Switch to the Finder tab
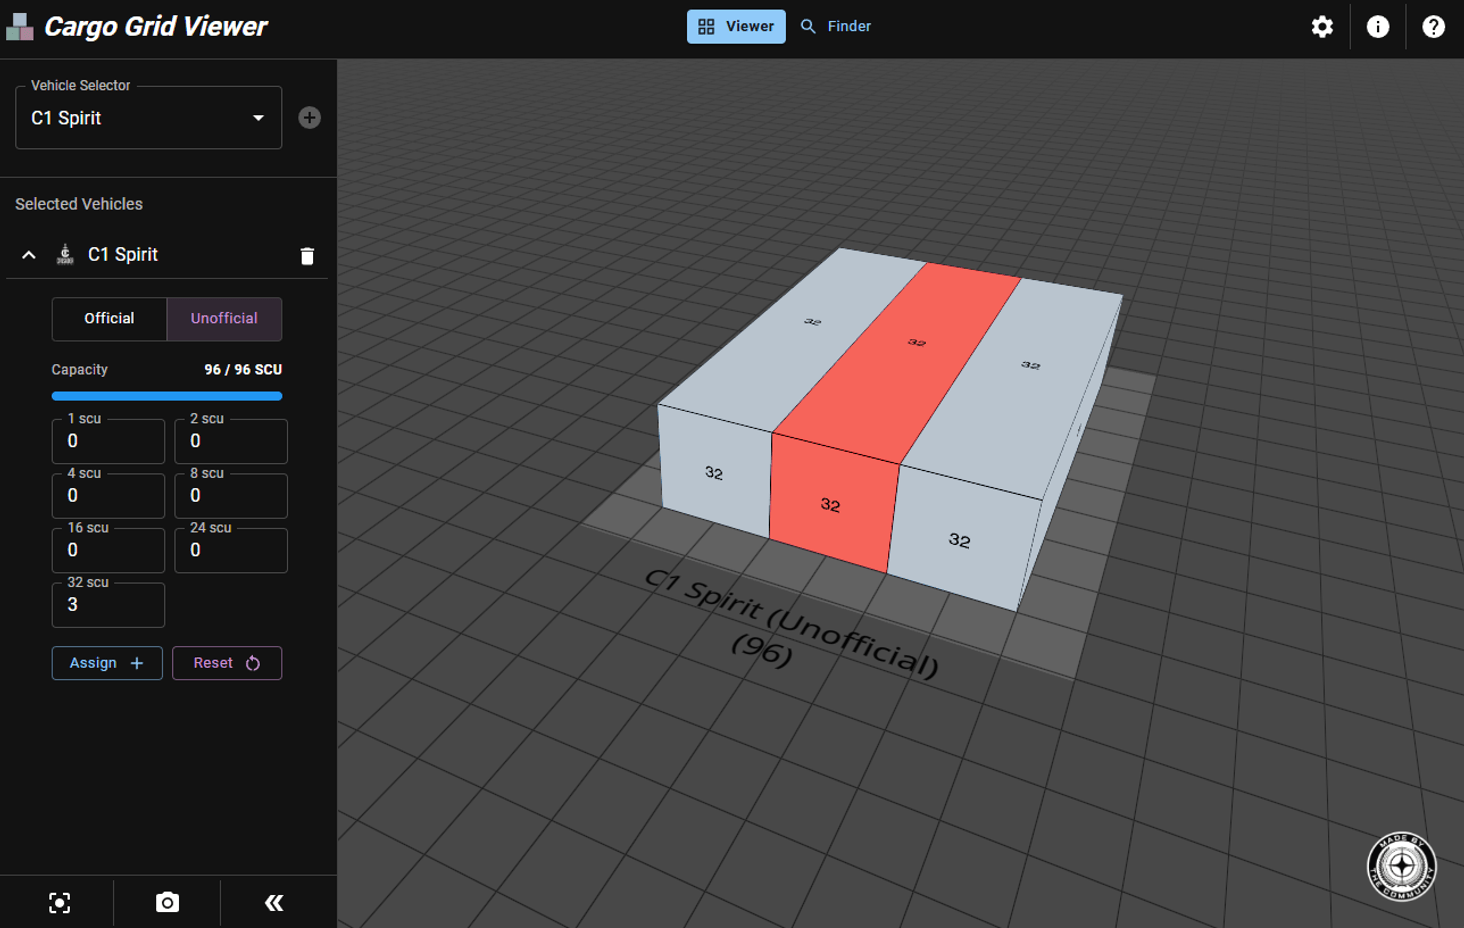 tap(836, 27)
